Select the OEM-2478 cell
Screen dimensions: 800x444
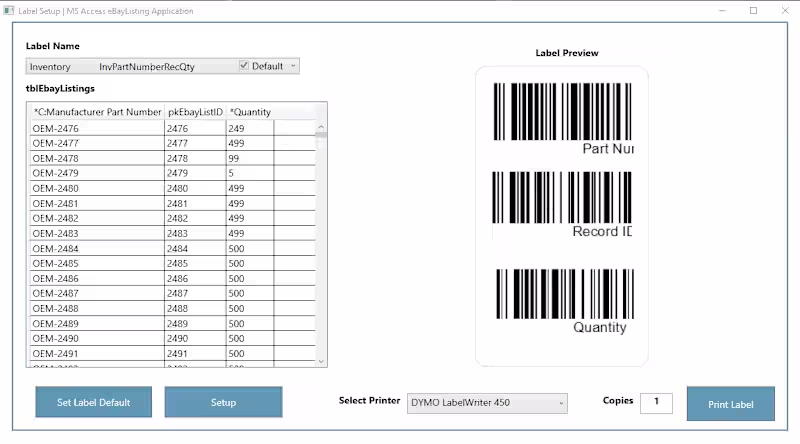(x=97, y=158)
